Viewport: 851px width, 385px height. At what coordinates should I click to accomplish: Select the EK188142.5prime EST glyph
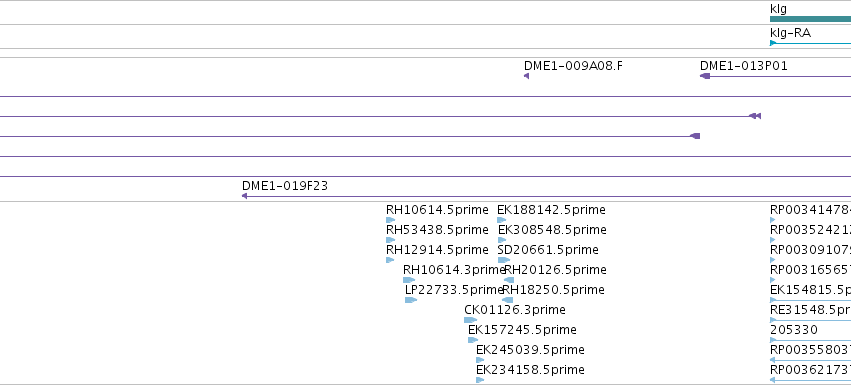tap(501, 220)
